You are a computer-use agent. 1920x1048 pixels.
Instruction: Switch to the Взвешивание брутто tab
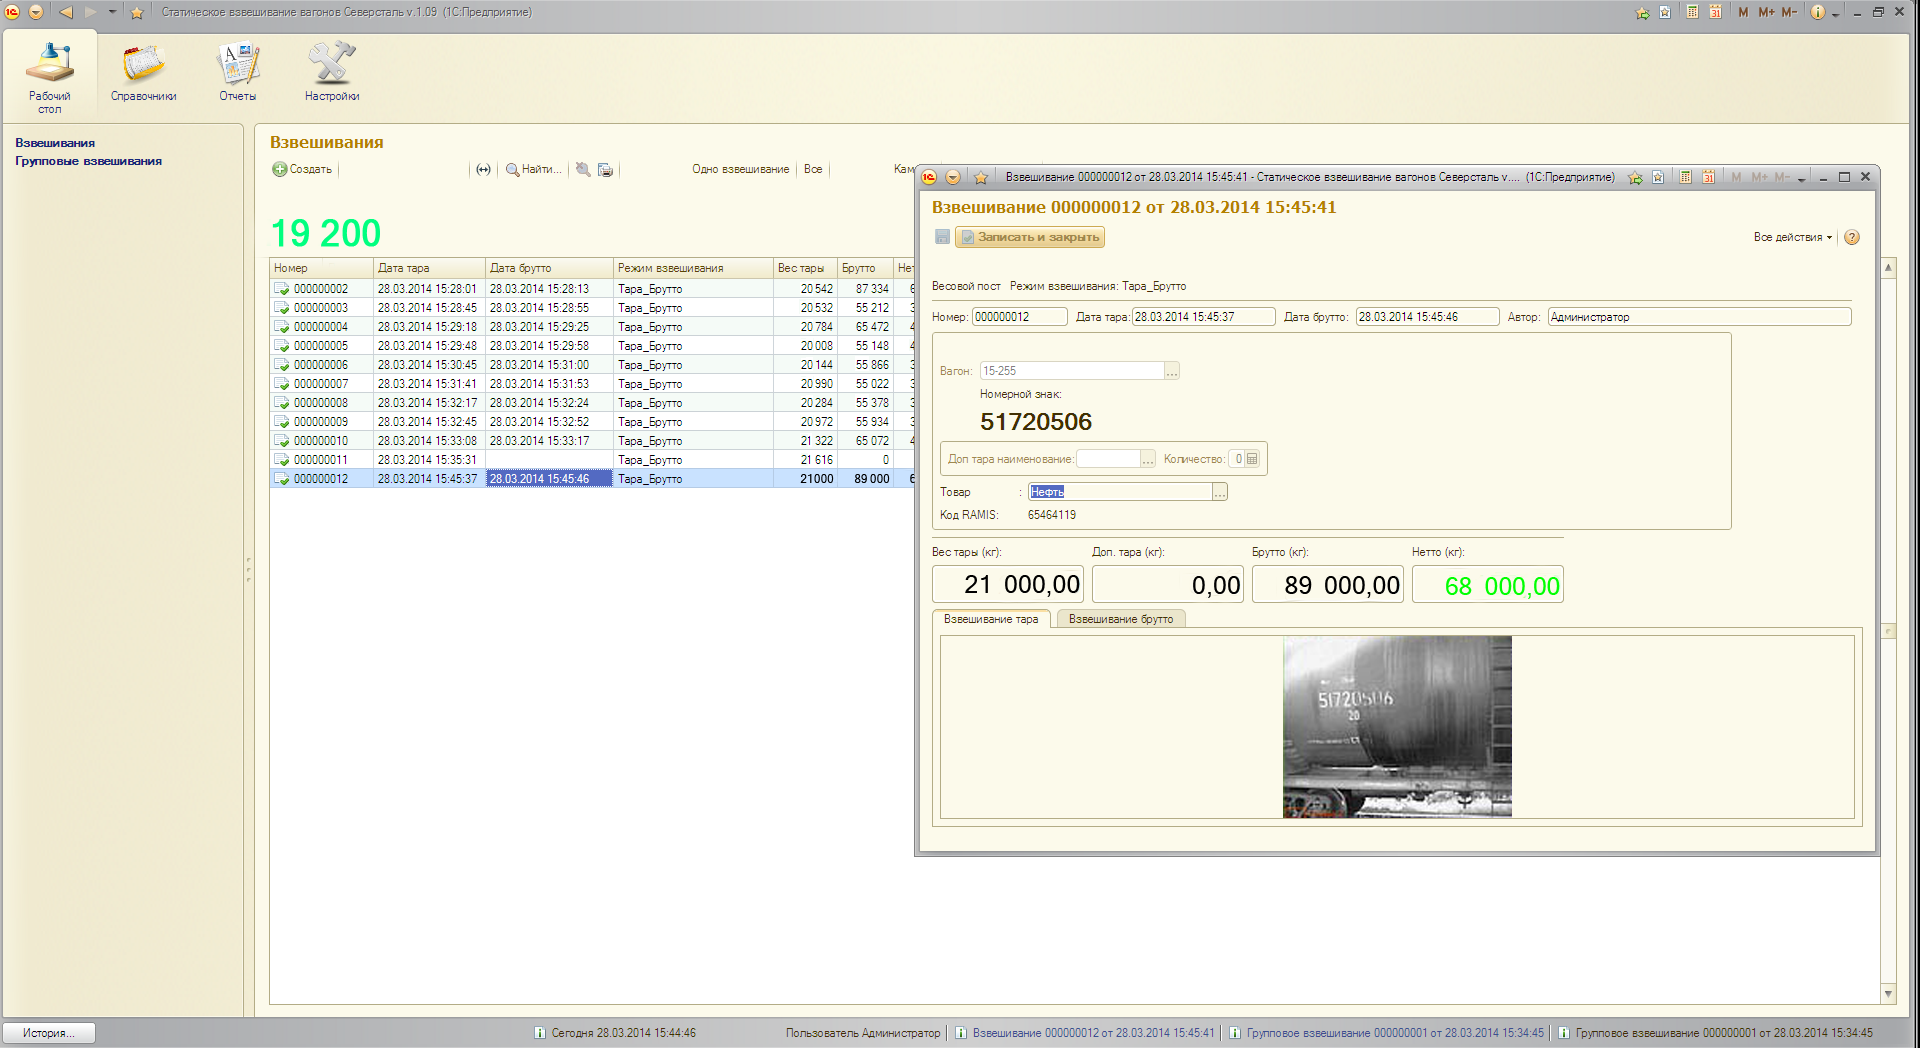(1120, 619)
